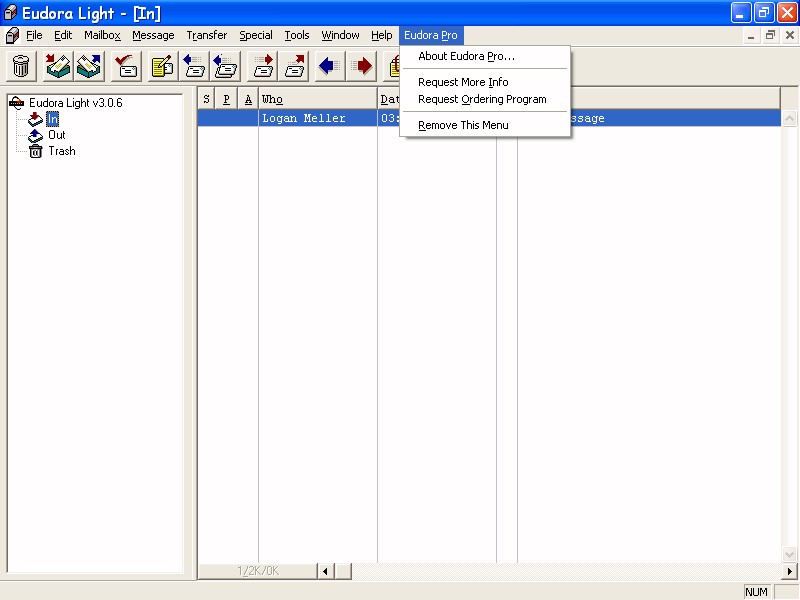
Task: Go to previous message with blue arrow
Action: (330, 66)
